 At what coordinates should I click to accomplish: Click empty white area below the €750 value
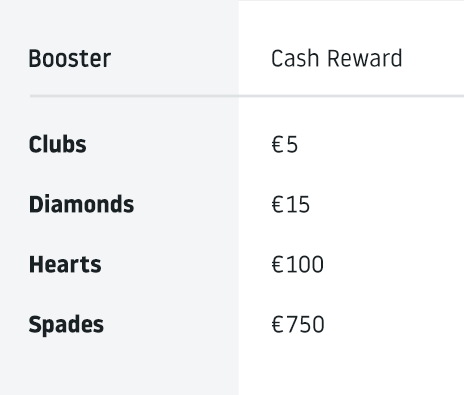(x=351, y=367)
